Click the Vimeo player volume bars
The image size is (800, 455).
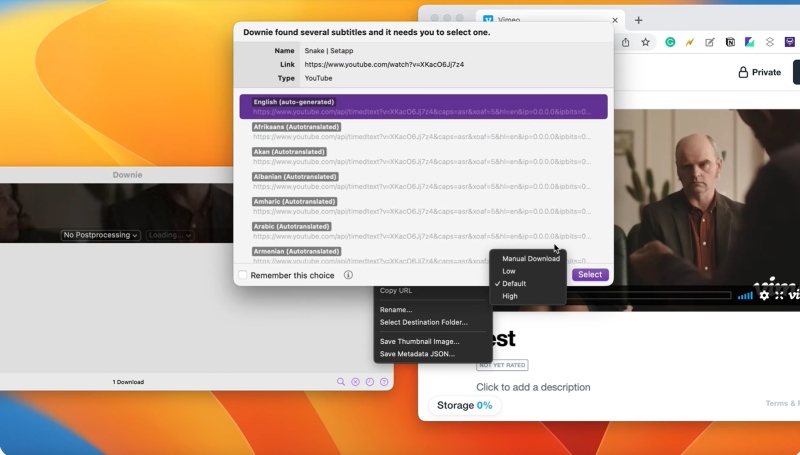click(x=745, y=295)
